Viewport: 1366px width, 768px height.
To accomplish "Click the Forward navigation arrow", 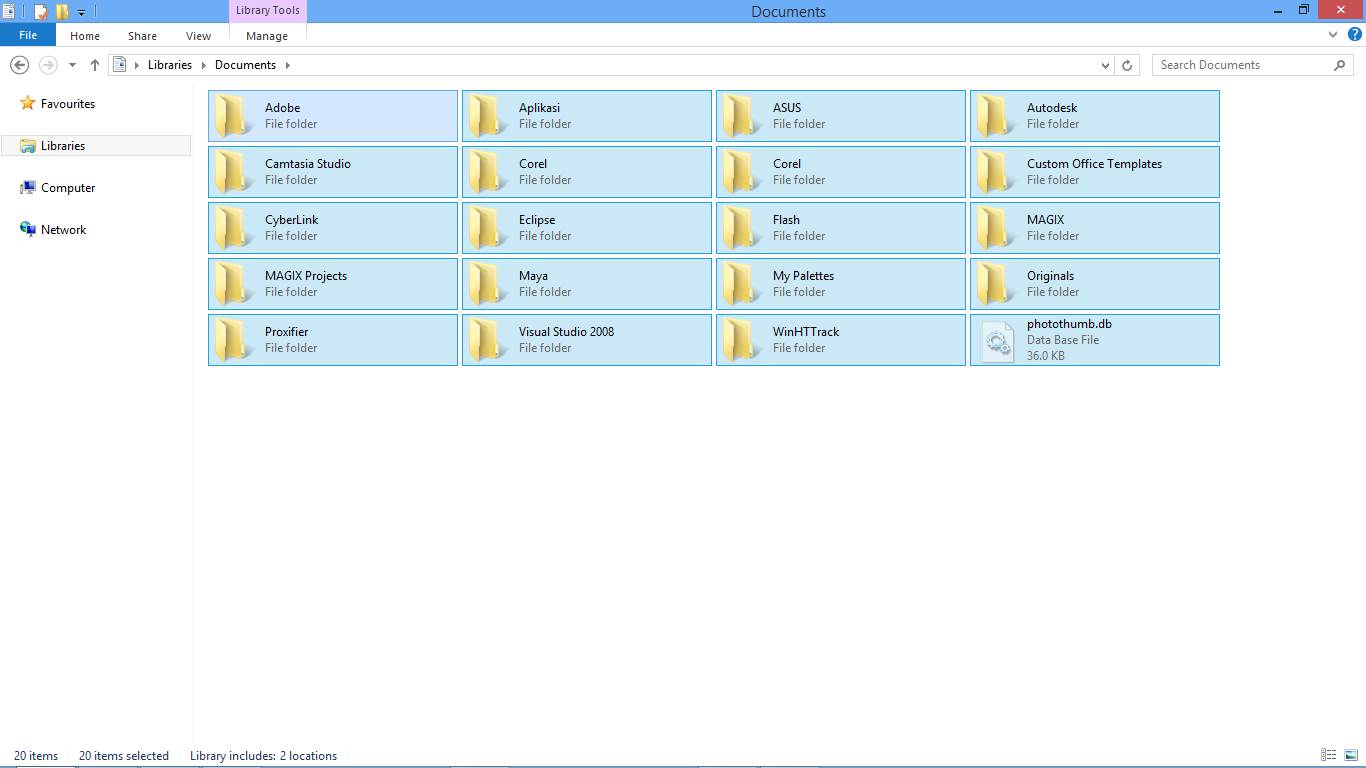I will tap(47, 65).
